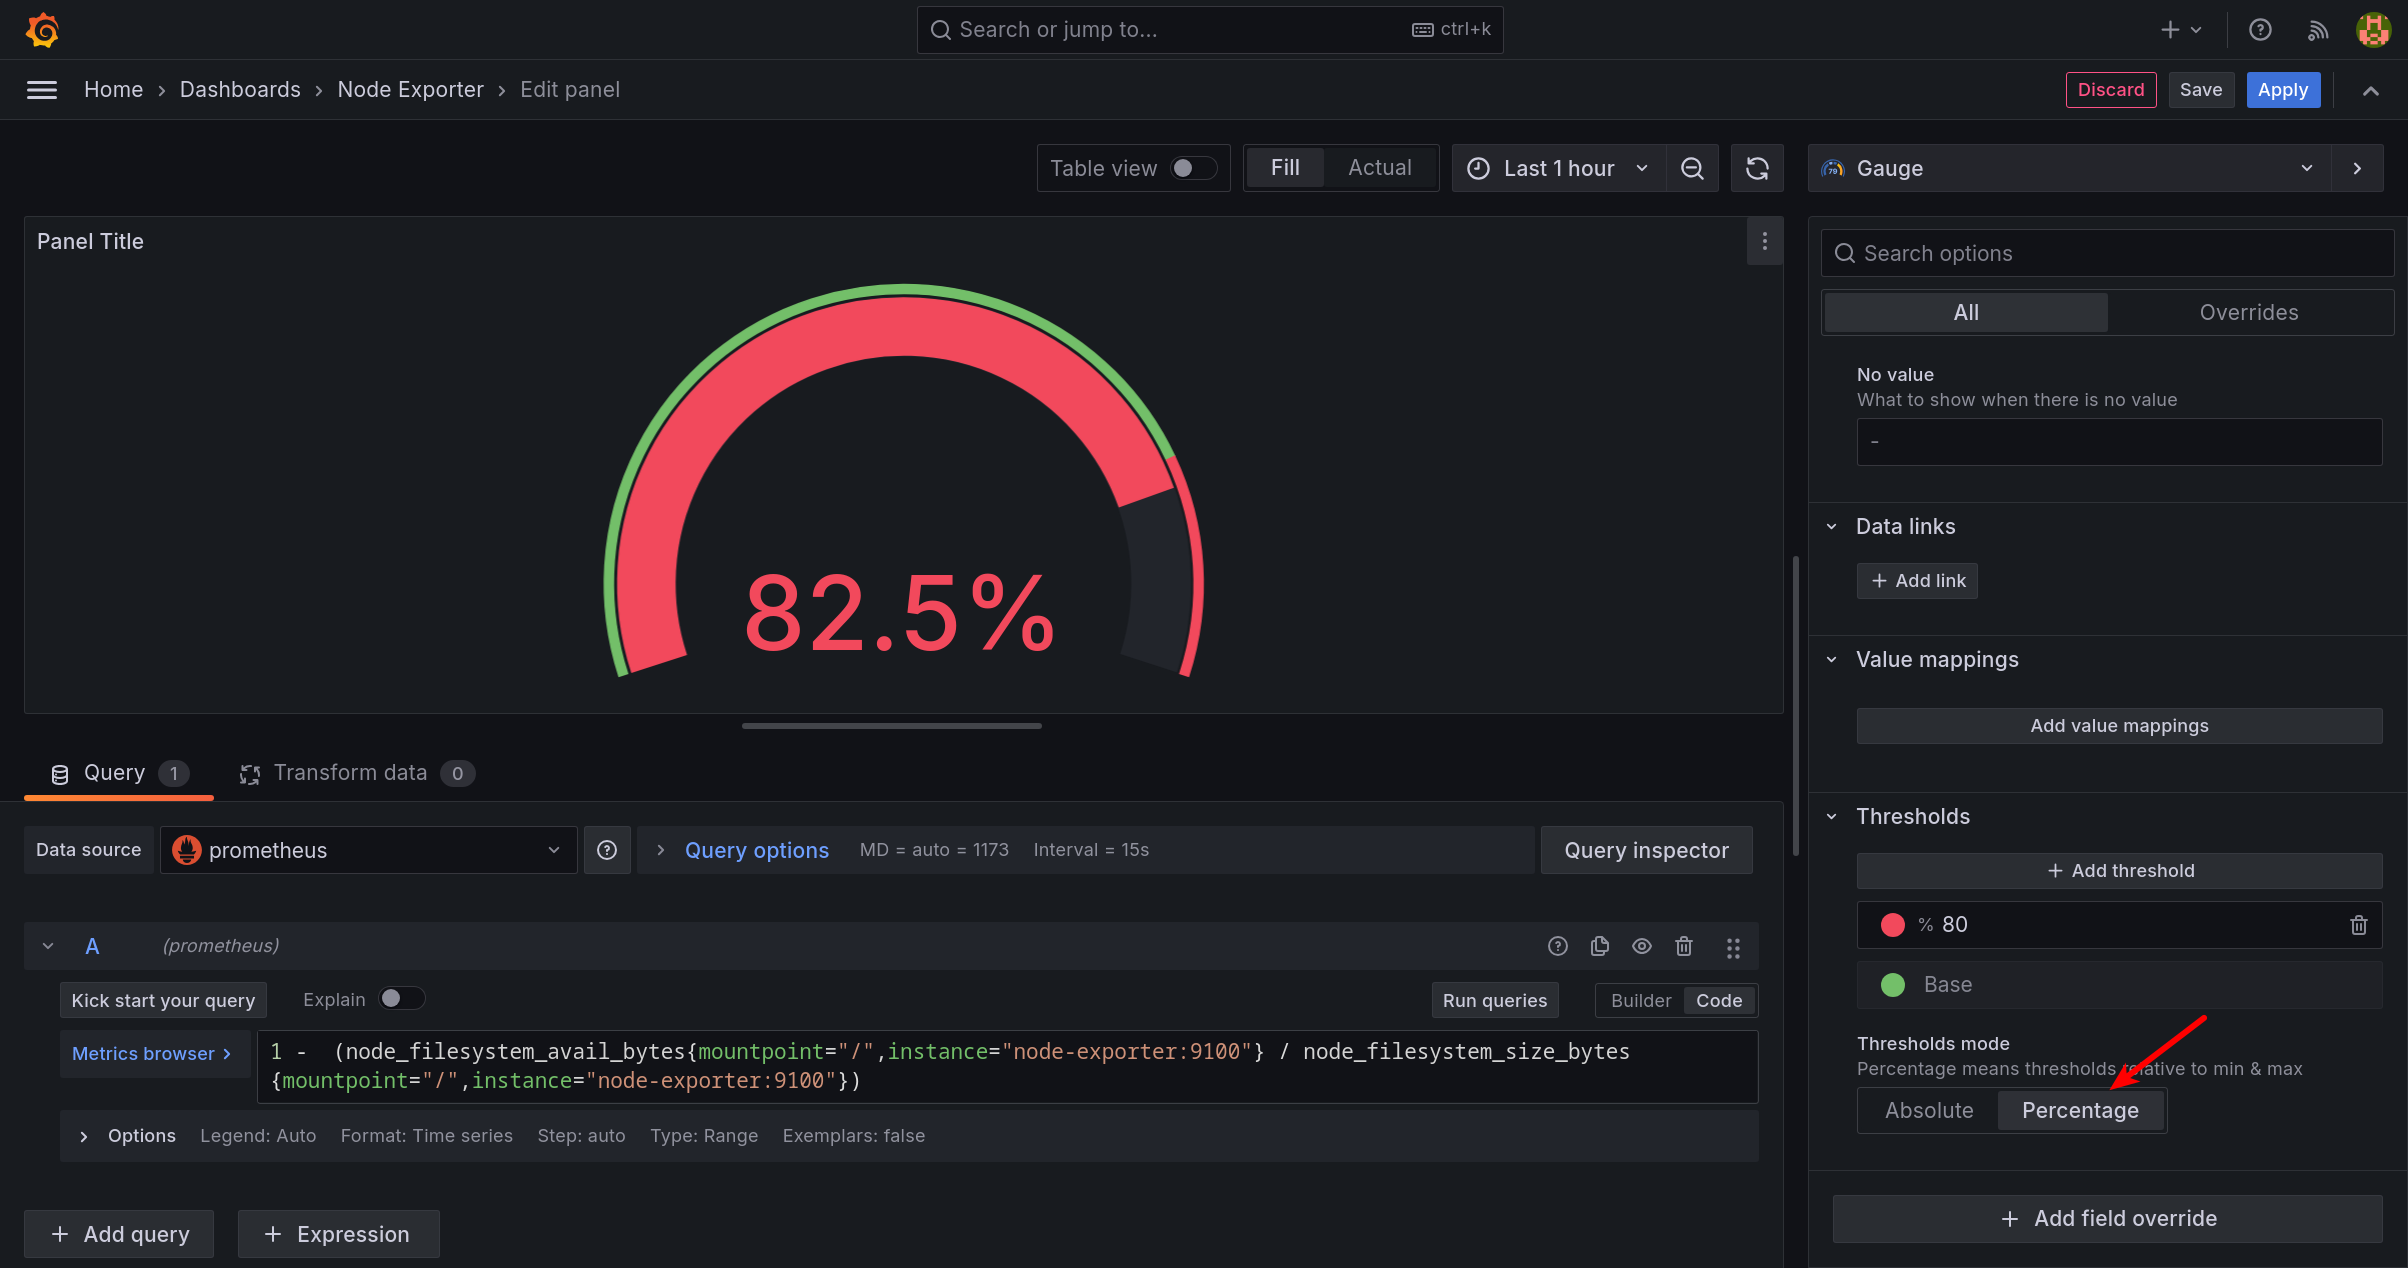Collapse the Value mappings section
The height and width of the screenshot is (1268, 2408).
coord(1831,660)
